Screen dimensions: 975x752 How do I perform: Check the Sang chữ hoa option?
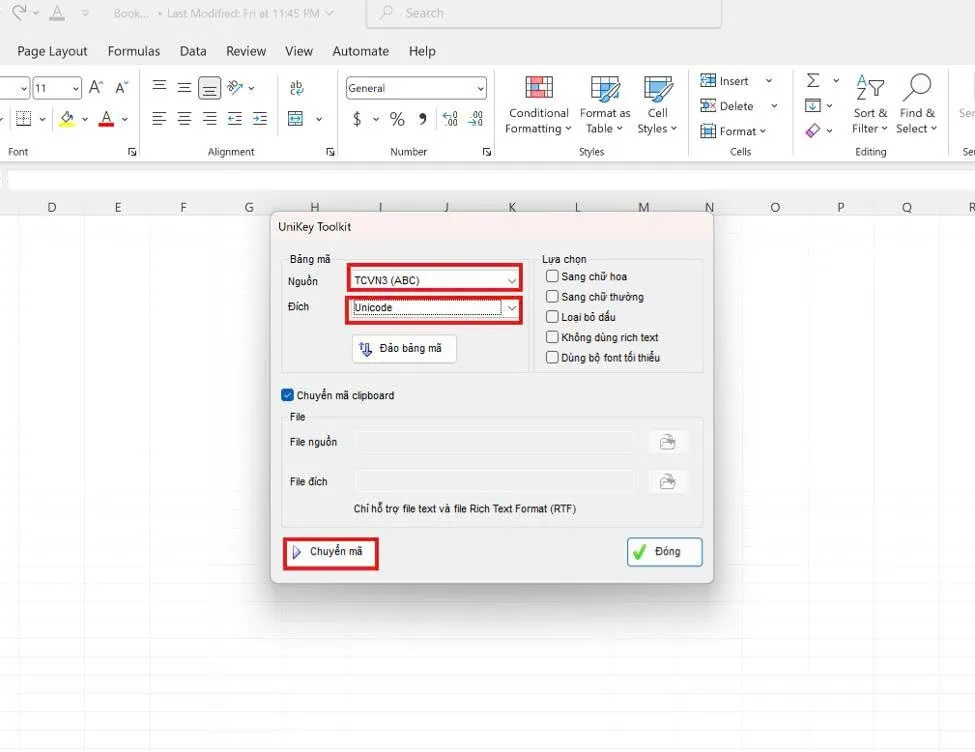pyautogui.click(x=552, y=276)
